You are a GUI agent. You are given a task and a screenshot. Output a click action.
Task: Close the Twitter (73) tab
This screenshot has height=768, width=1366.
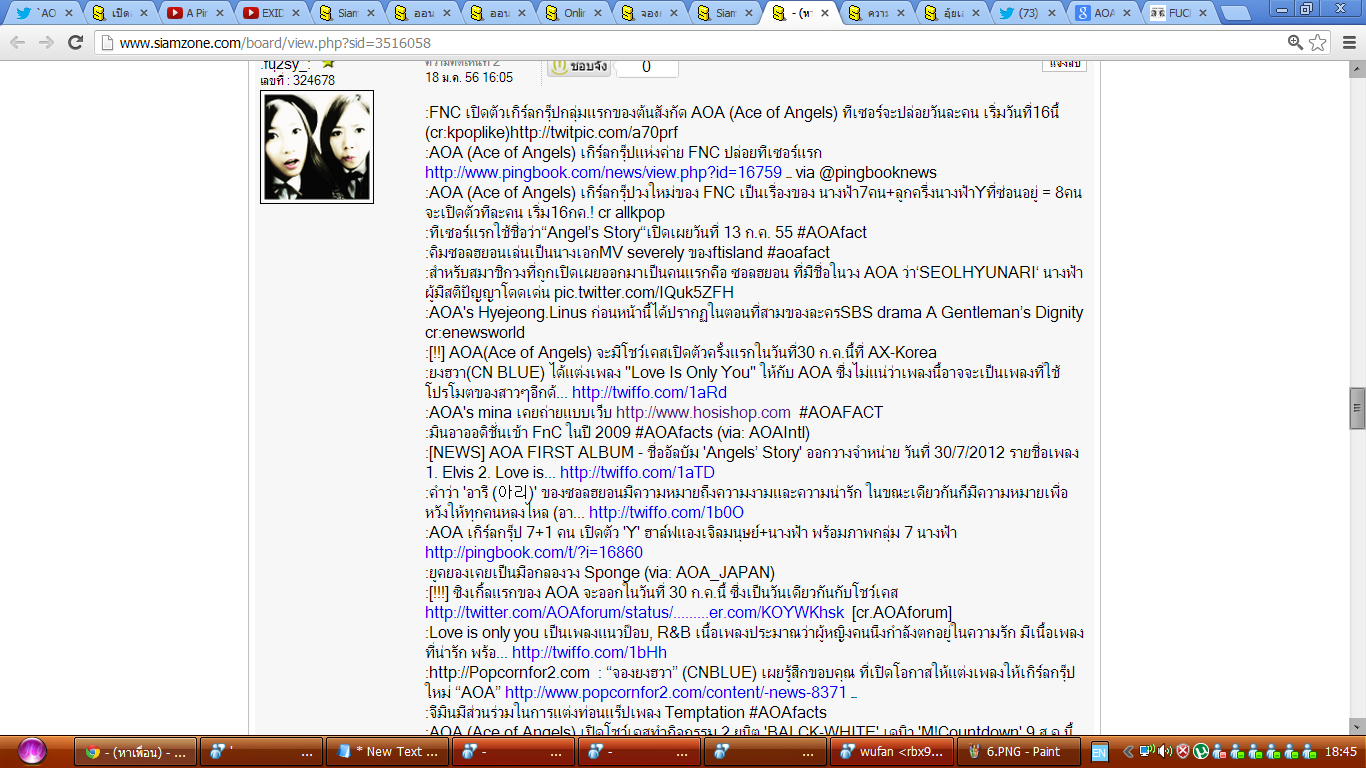1053,14
